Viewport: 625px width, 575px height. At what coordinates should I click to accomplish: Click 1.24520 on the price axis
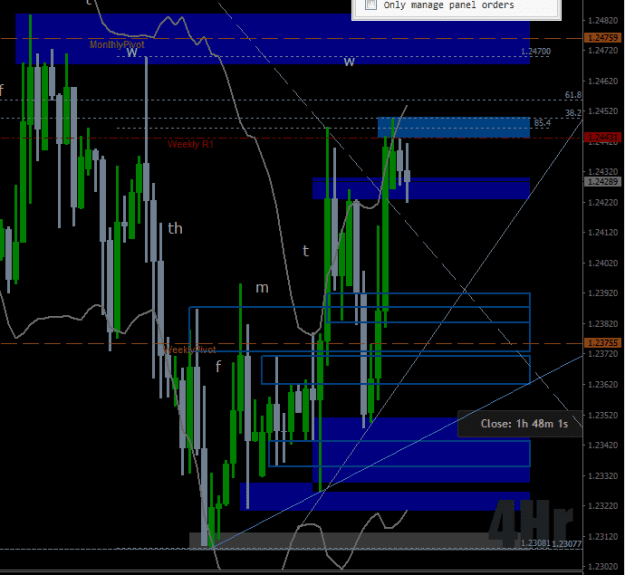(603, 111)
